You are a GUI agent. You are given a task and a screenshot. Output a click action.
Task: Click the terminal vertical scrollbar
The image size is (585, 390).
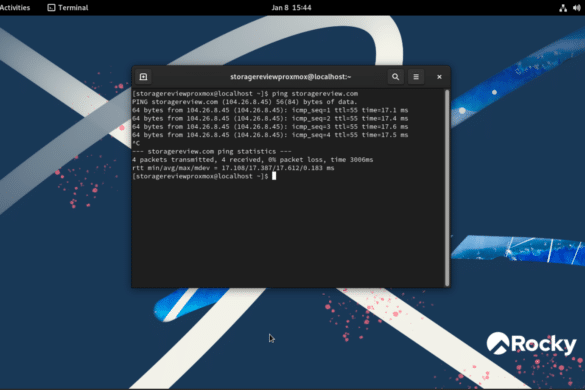pyautogui.click(x=447, y=188)
